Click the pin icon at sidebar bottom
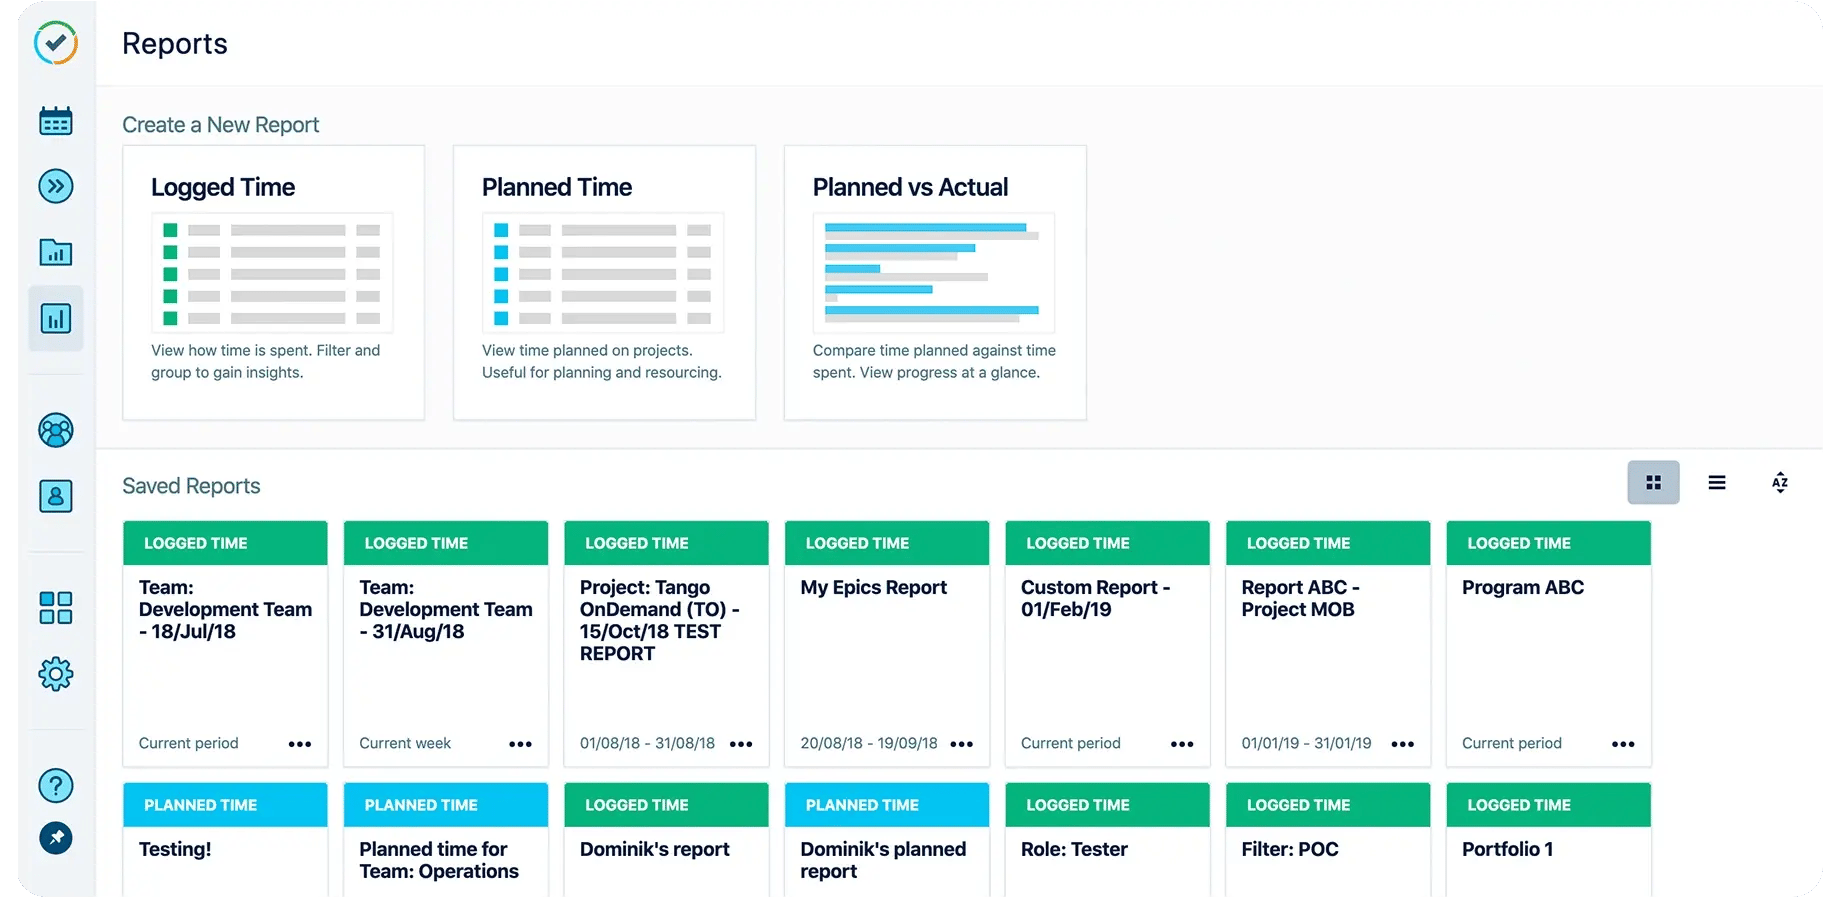The height and width of the screenshot is (900, 1840). [56, 838]
